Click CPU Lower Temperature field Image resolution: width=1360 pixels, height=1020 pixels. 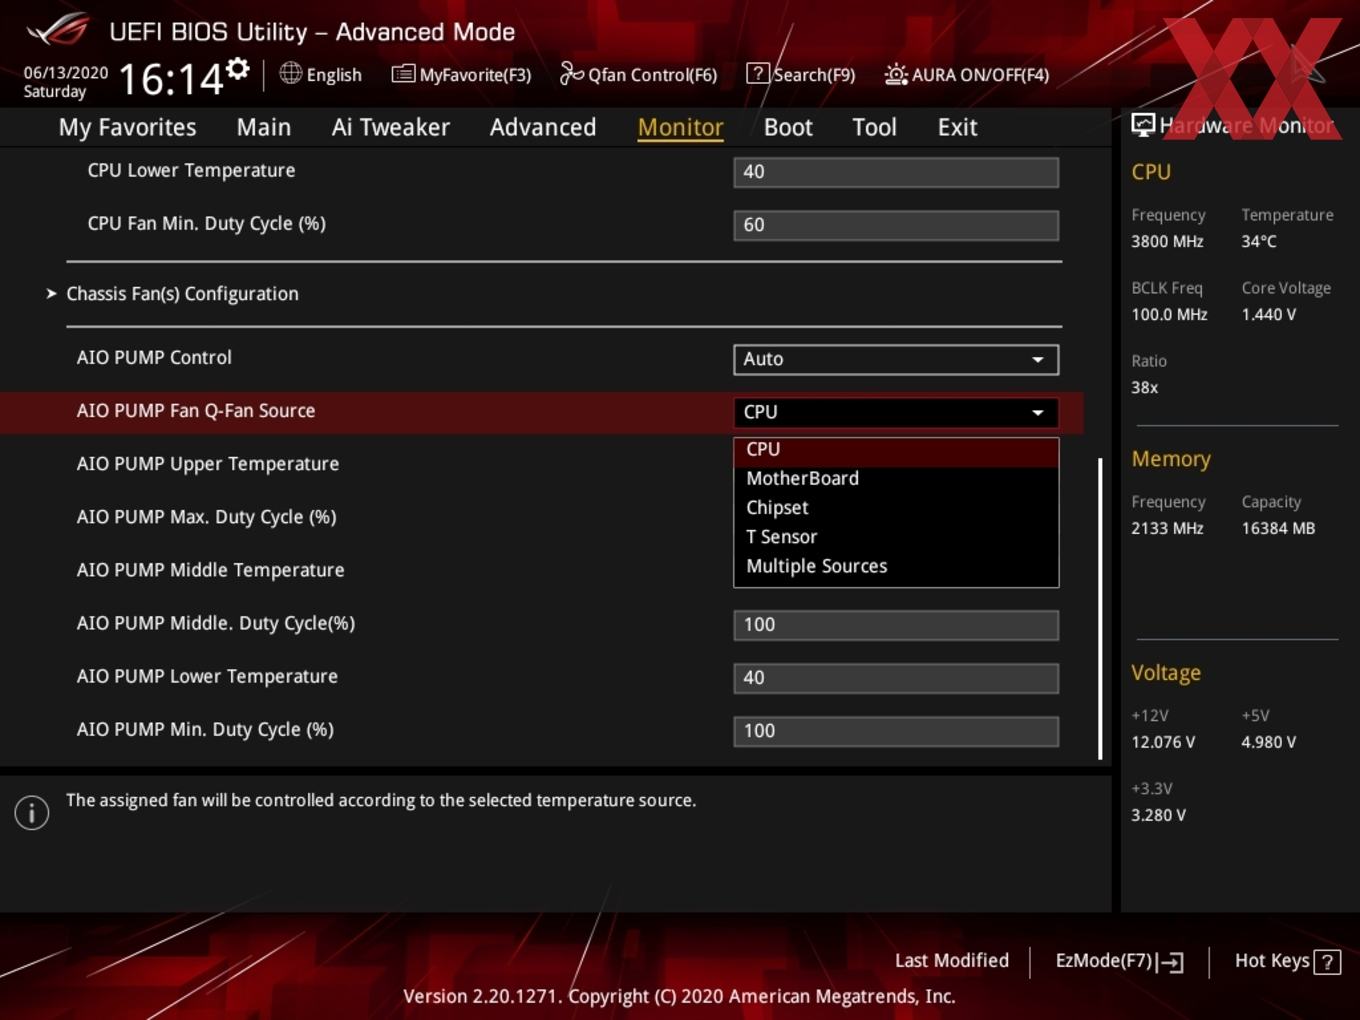pyautogui.click(x=896, y=172)
